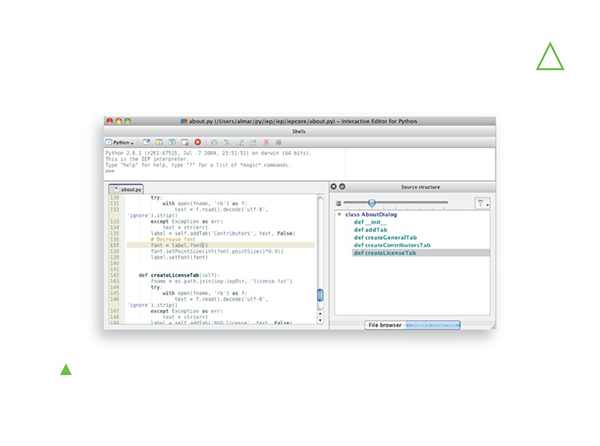This screenshot has height=446, width=600.
Task: Open the Python shell selector dropdown
Action: 119,142
